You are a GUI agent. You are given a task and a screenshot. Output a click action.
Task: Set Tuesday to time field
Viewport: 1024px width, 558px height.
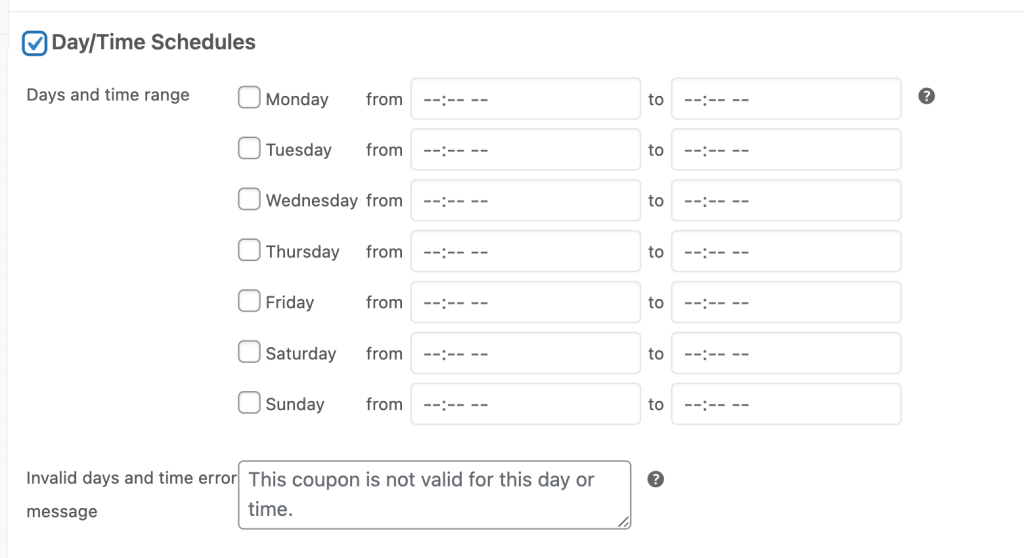click(786, 150)
